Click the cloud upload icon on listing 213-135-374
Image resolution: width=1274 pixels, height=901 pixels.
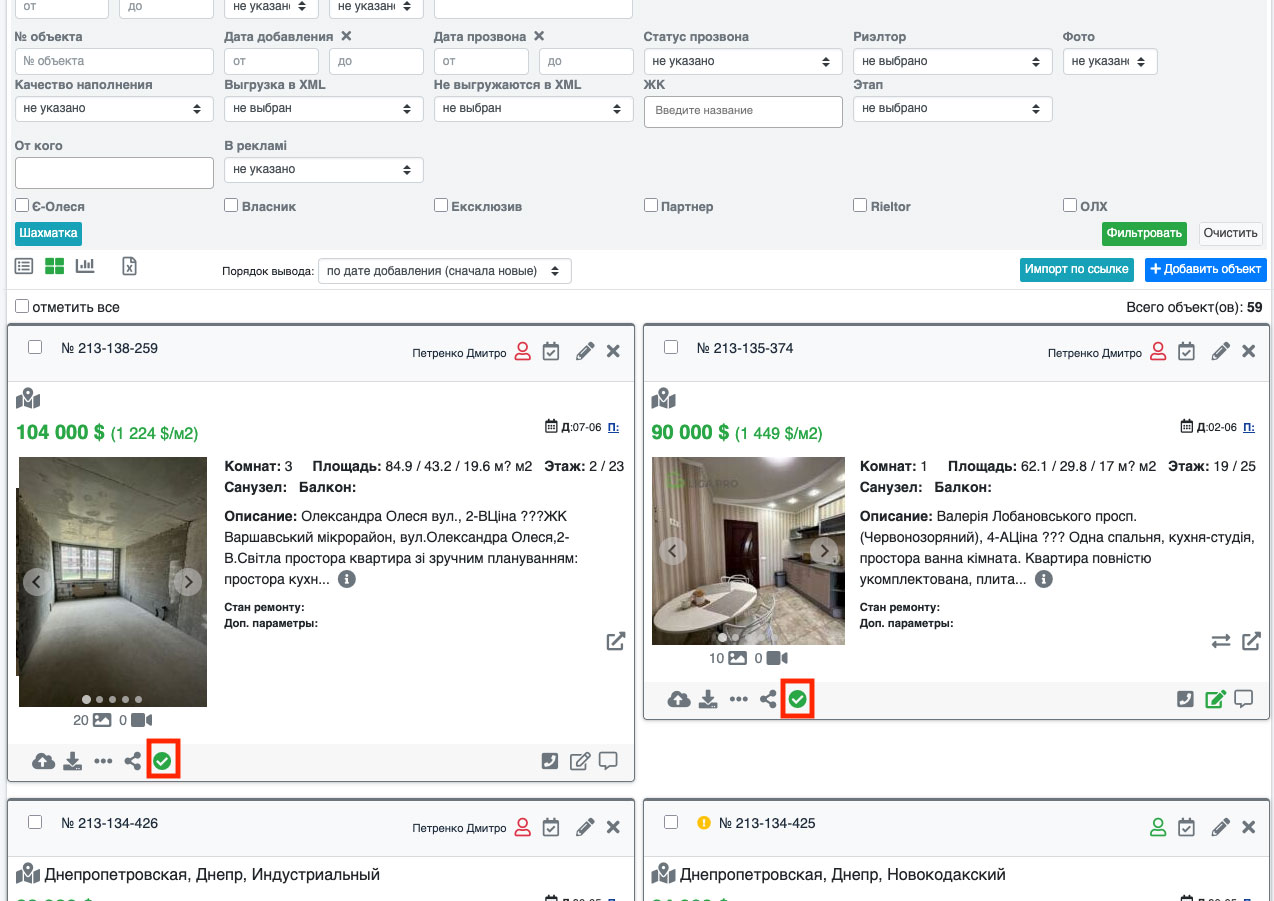[x=679, y=700]
